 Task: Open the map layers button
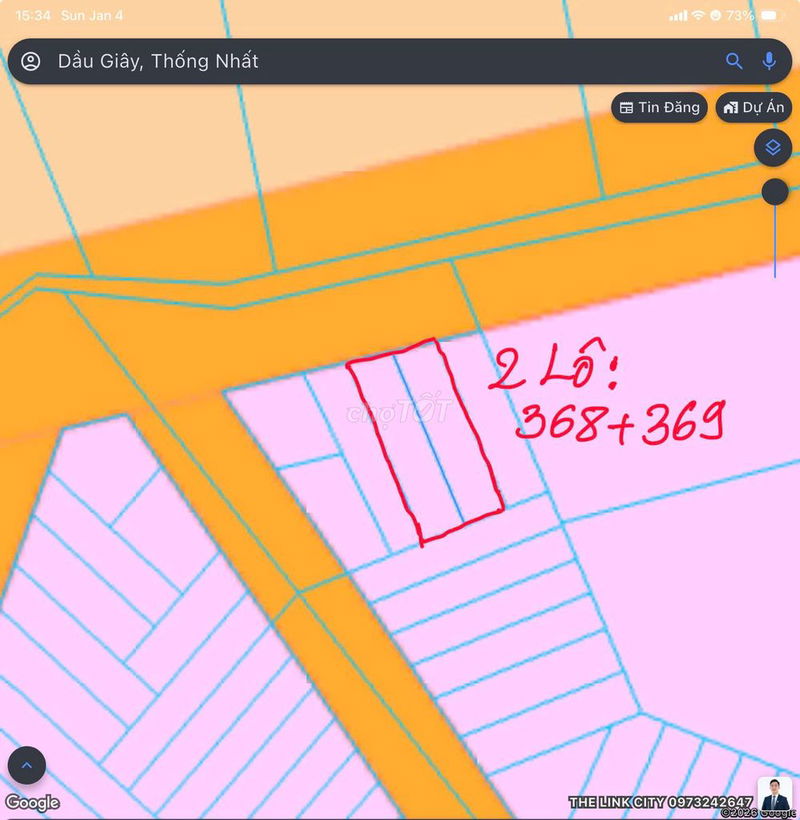coord(772,148)
